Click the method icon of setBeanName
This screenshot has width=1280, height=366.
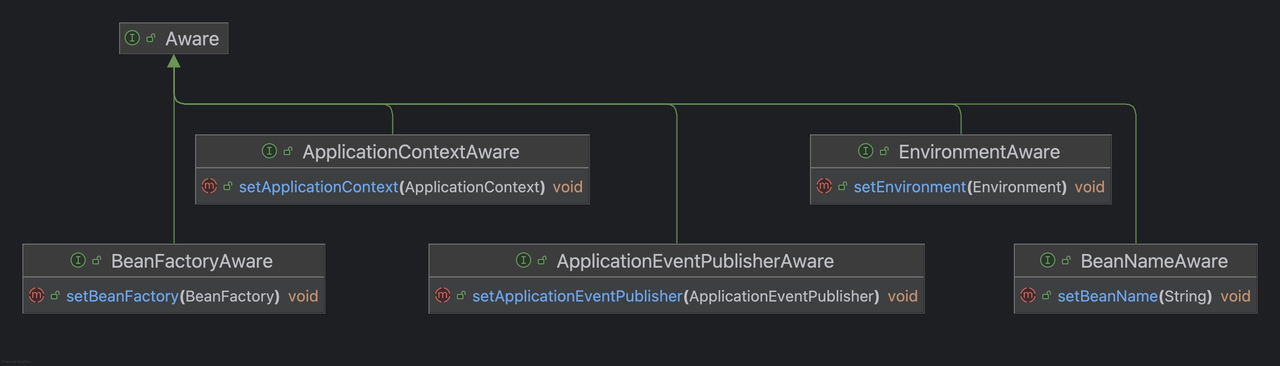click(1028, 295)
